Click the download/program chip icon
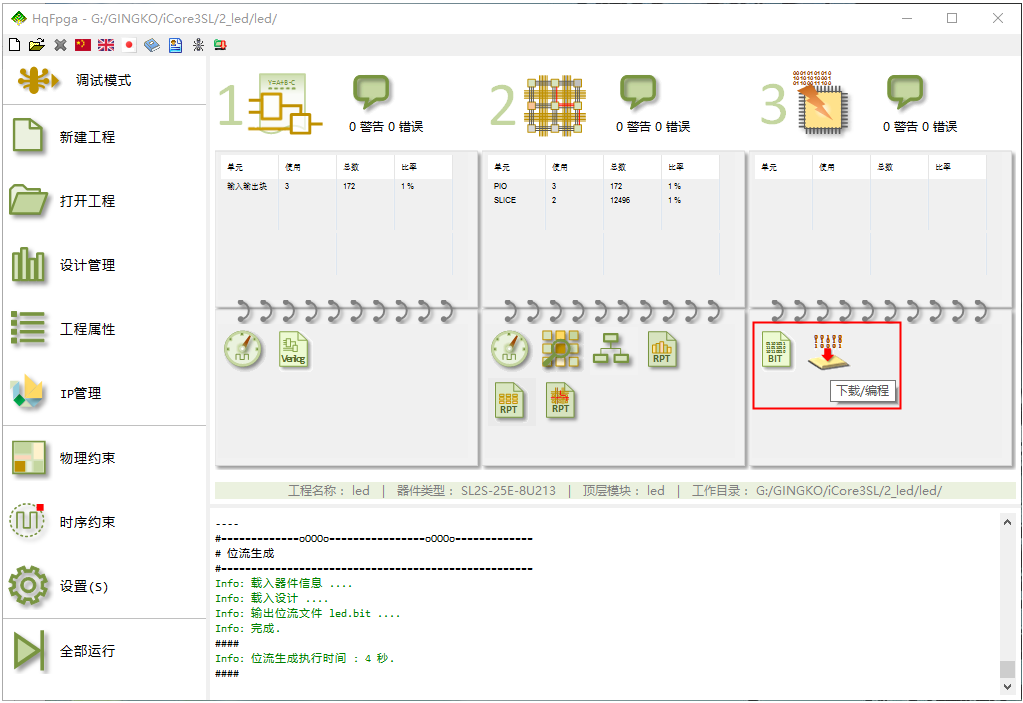The height and width of the screenshot is (703, 1023). (827, 352)
